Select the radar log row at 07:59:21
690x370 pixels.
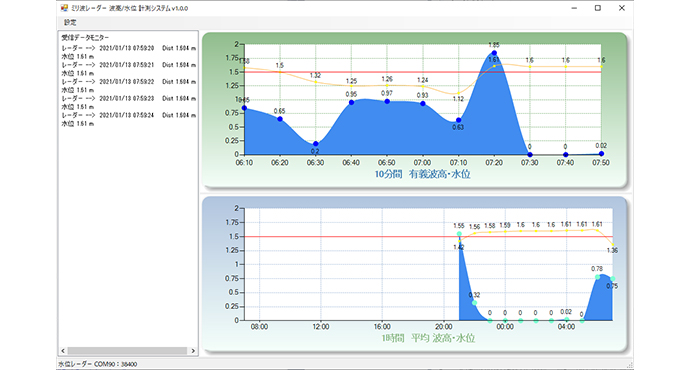(x=128, y=65)
